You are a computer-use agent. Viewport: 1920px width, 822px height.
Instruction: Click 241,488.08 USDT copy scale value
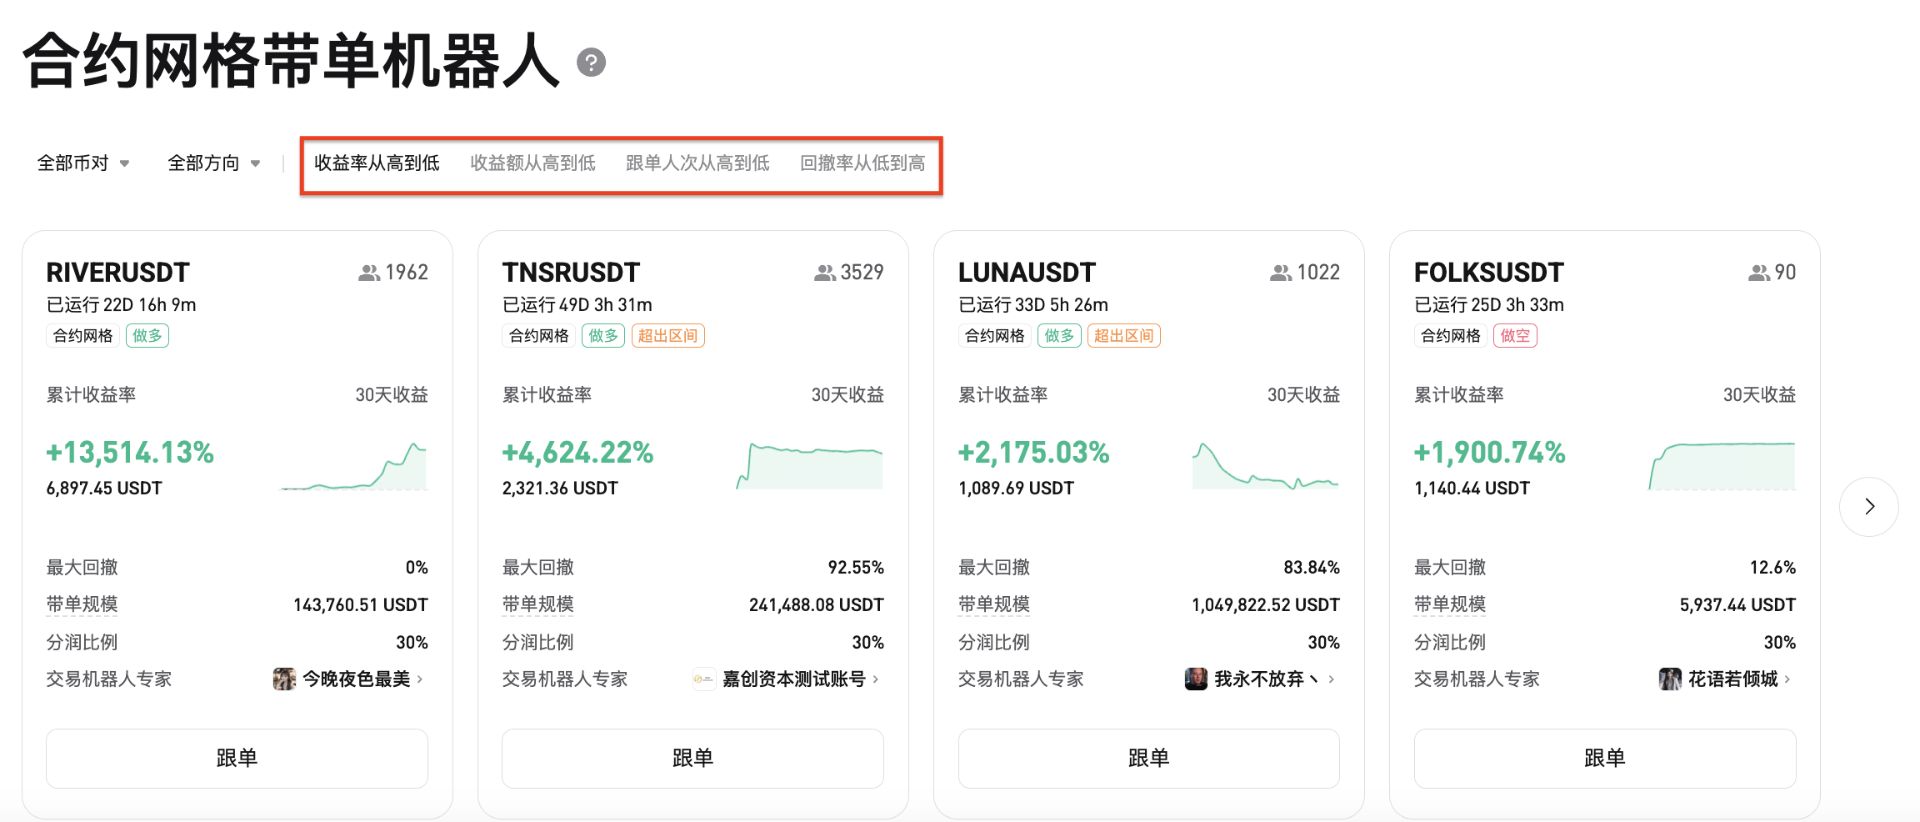click(x=816, y=605)
